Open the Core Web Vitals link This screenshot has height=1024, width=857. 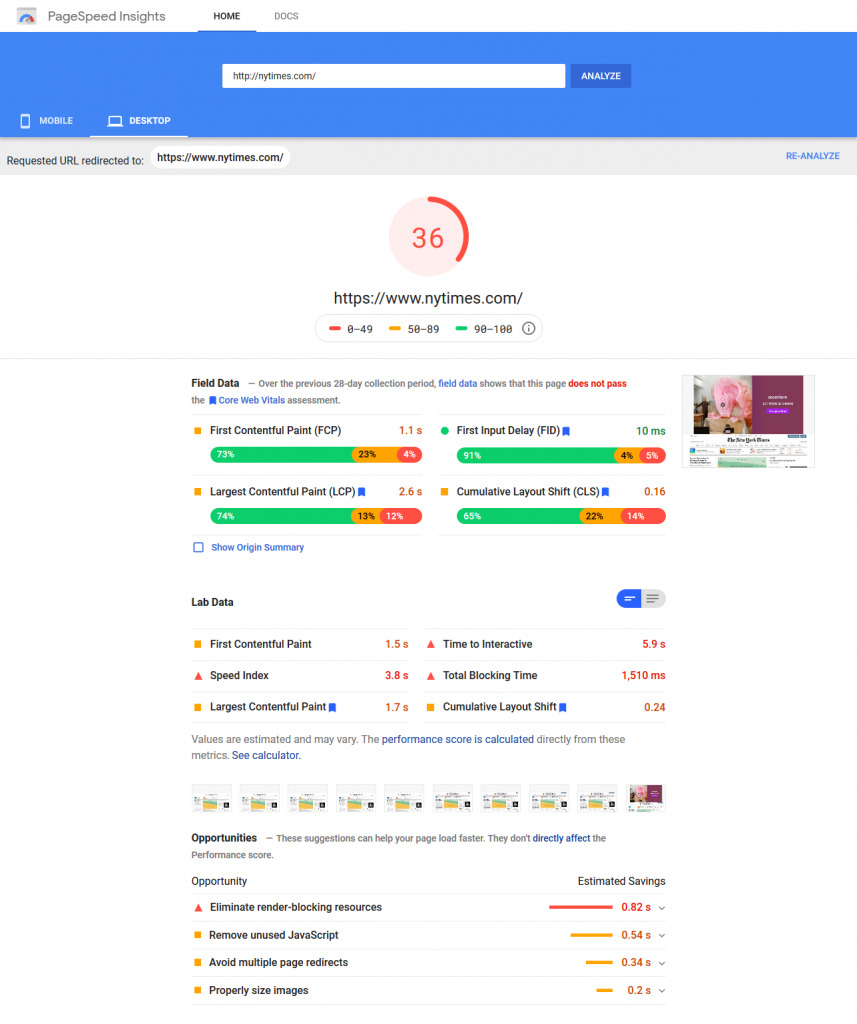coord(251,400)
